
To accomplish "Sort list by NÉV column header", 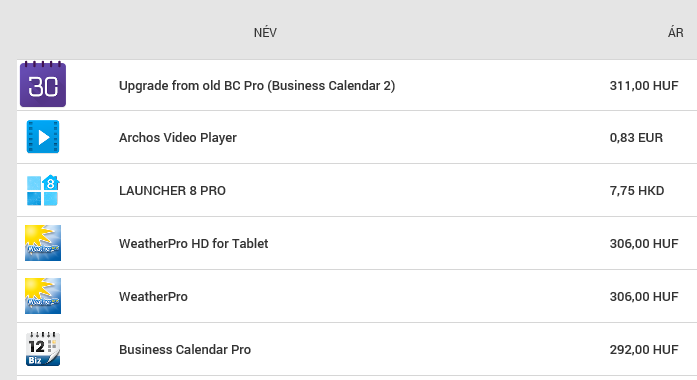I will [265, 32].
